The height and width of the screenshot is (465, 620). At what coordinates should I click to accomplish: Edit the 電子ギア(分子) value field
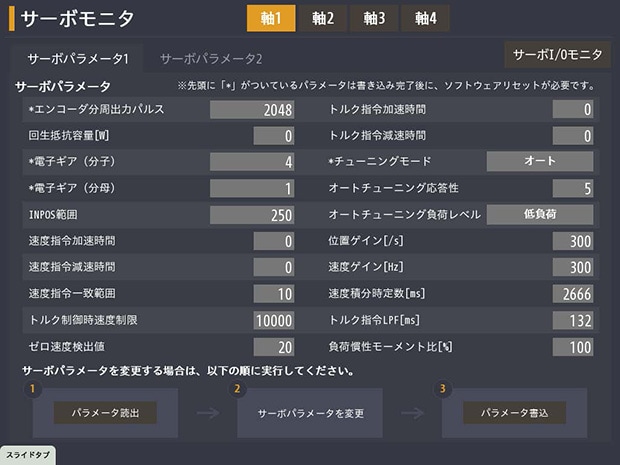252,162
